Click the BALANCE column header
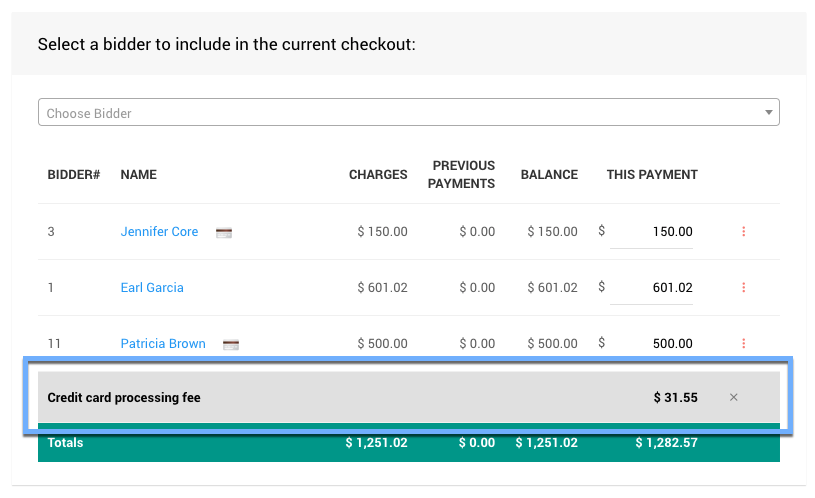 [x=549, y=175]
